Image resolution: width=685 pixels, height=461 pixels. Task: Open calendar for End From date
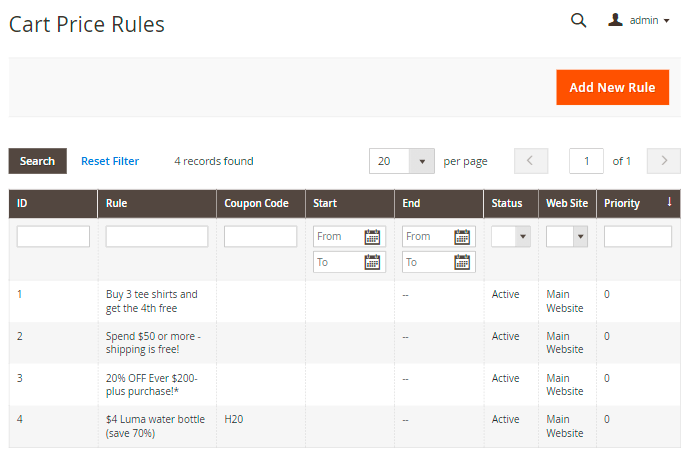pyautogui.click(x=462, y=237)
